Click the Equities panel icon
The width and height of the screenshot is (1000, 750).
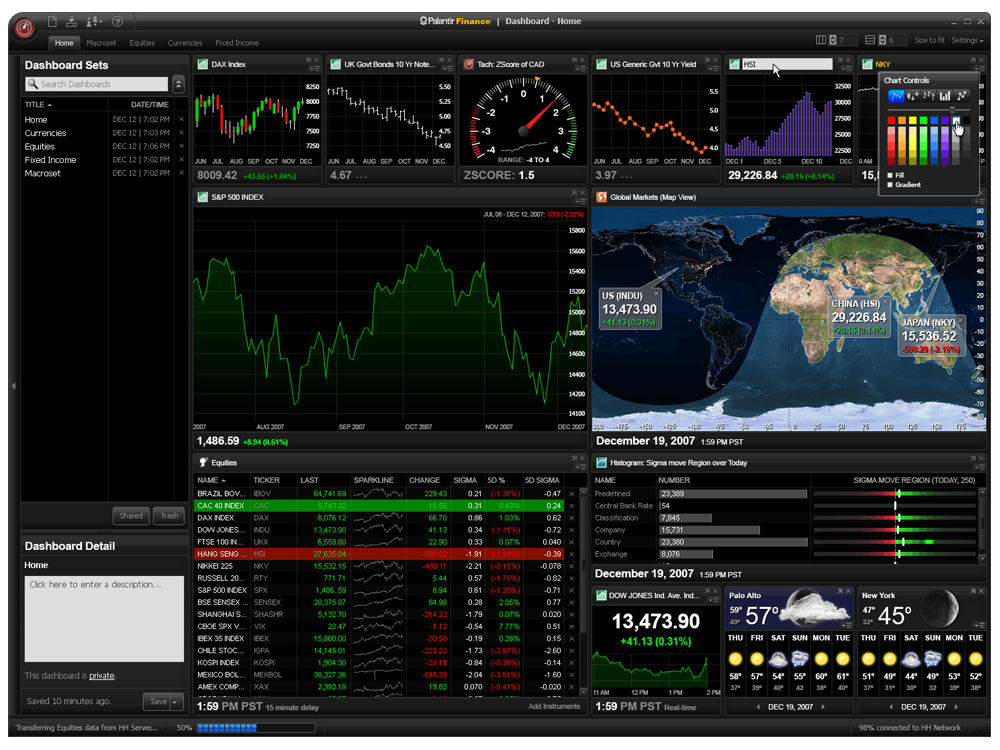click(x=203, y=463)
